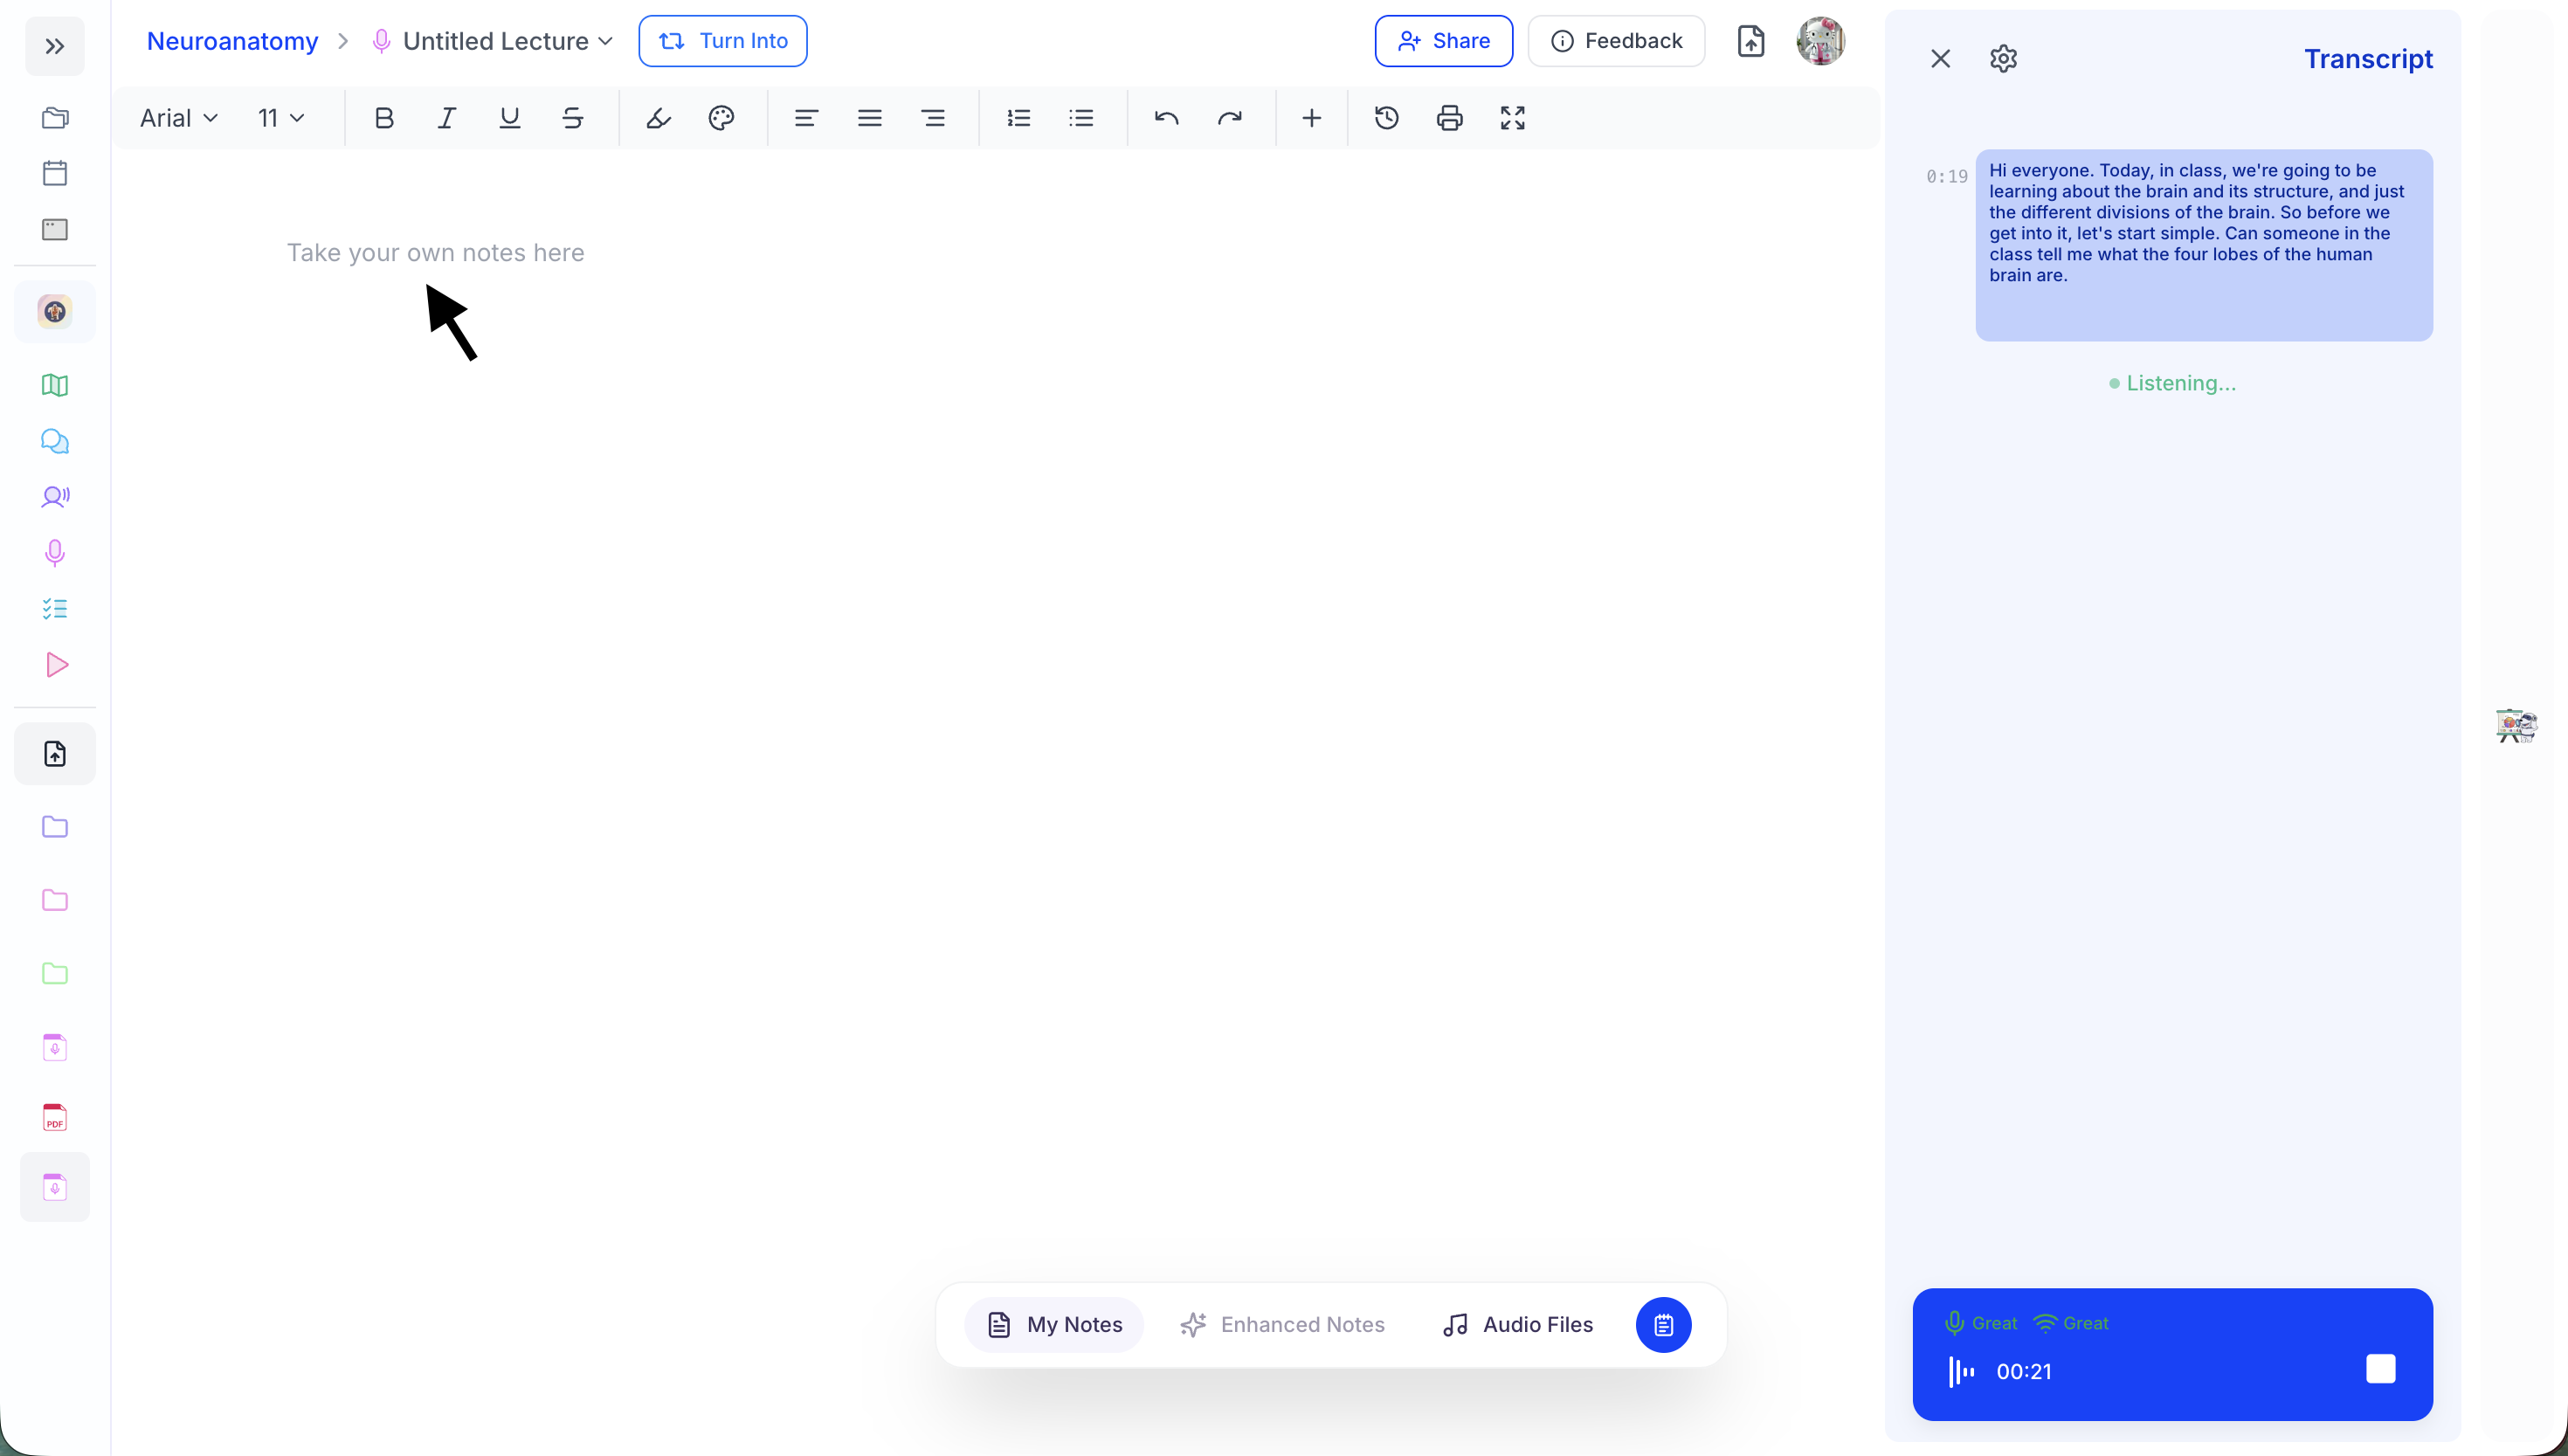
Task: Insert a numbered list
Action: tap(1018, 118)
